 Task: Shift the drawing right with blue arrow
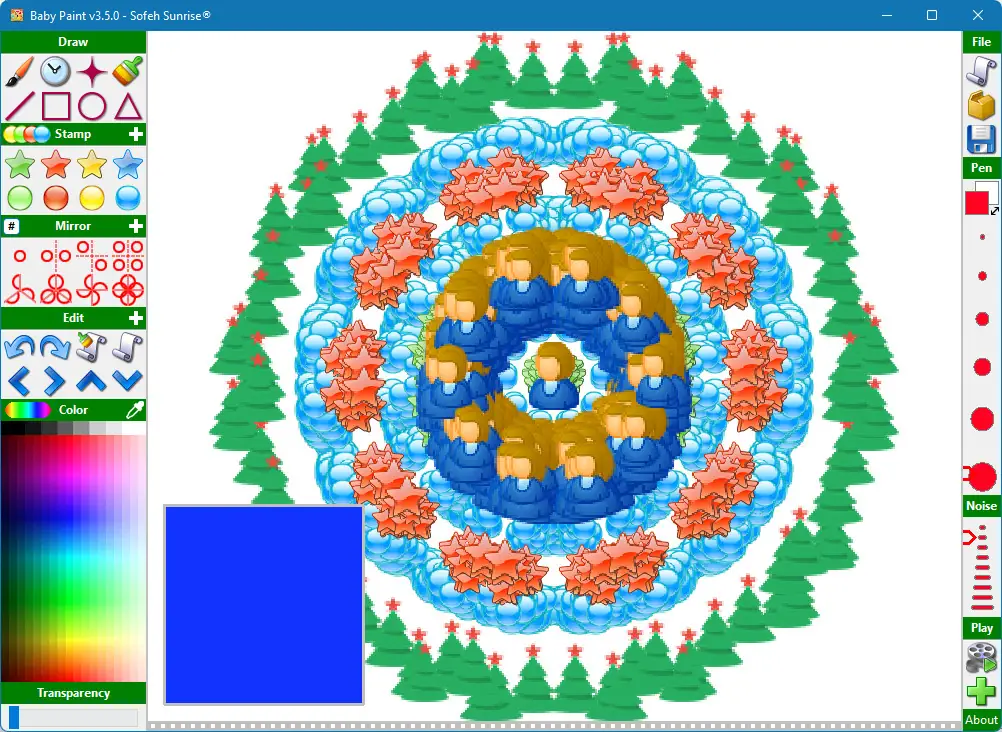tap(55, 382)
